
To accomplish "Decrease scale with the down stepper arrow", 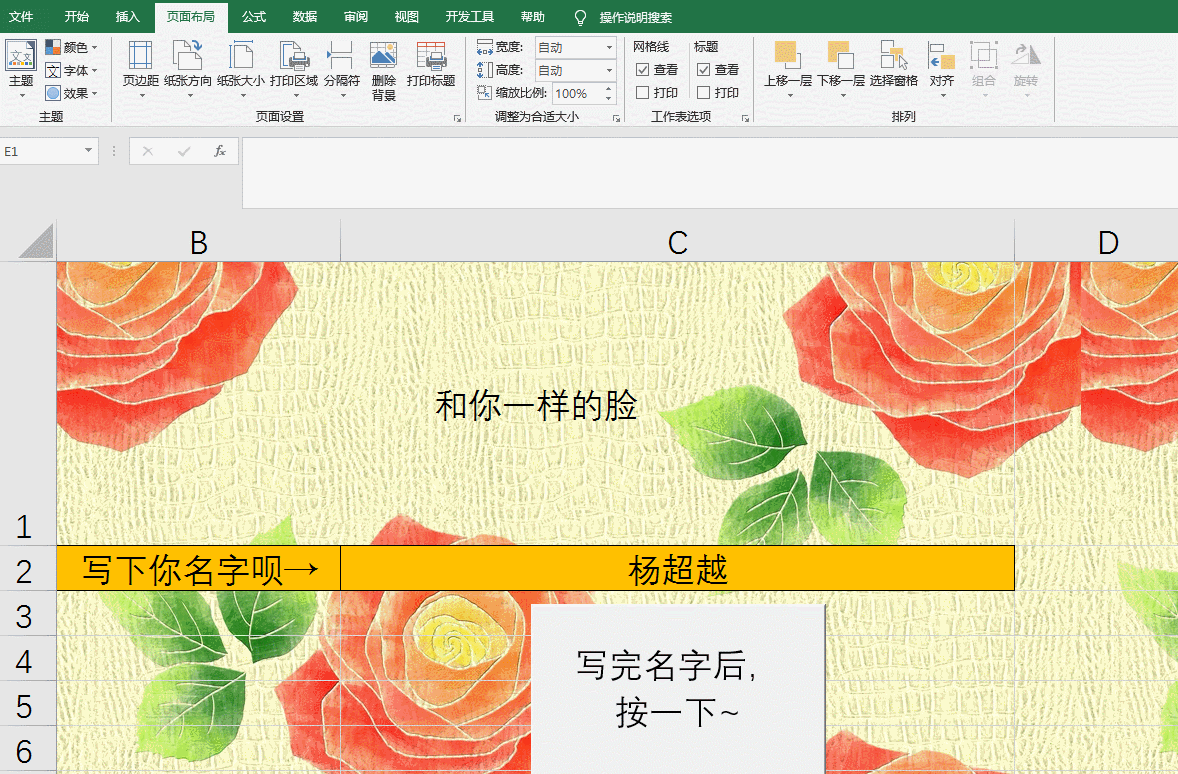I will [609, 99].
